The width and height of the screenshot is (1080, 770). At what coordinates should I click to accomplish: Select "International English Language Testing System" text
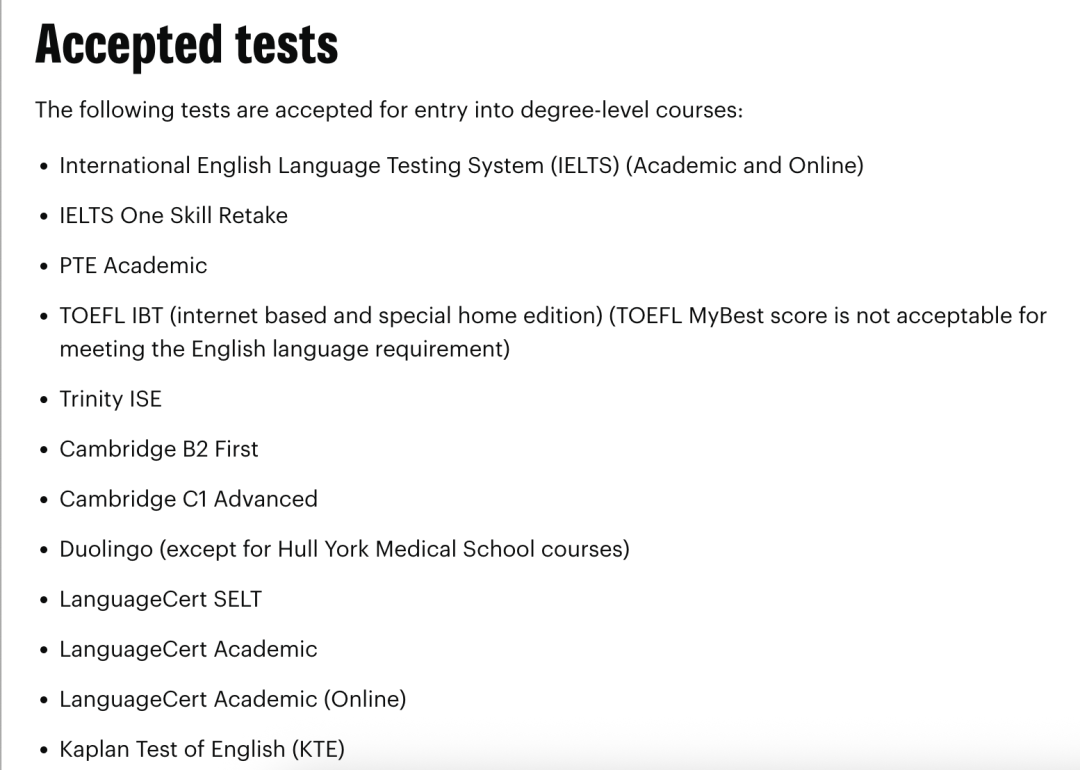click(x=301, y=165)
